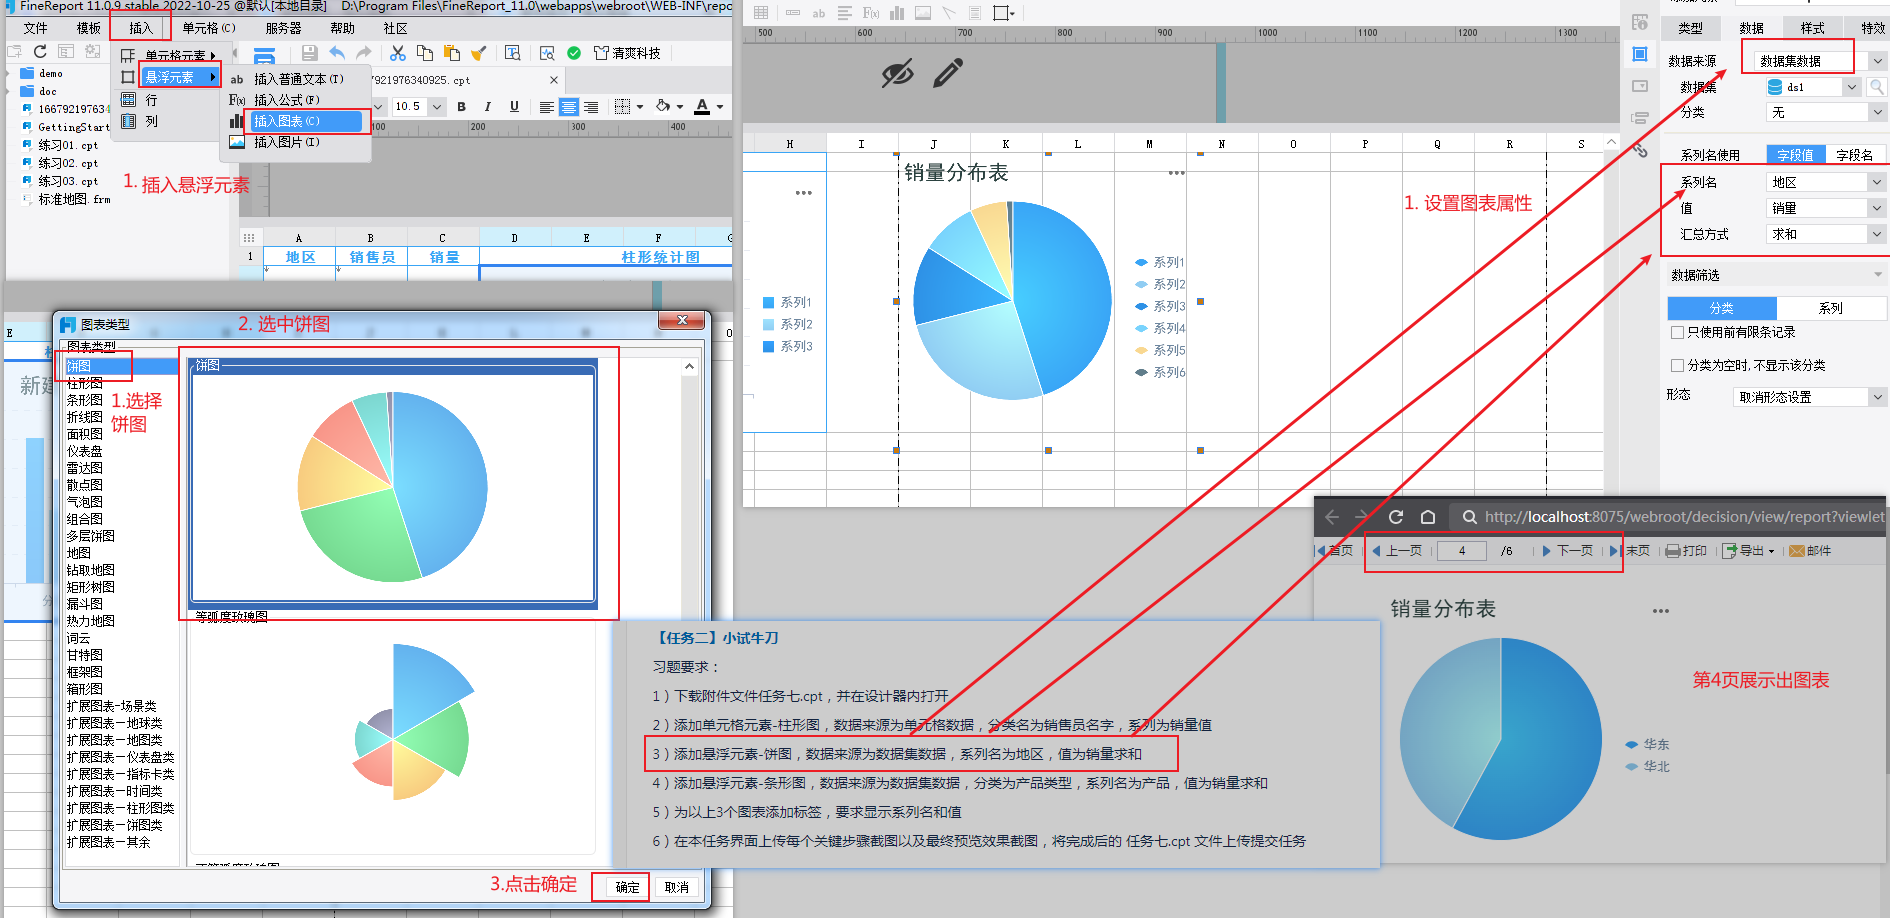
Task: Click the insert chart bar icon in top toolbar
Action: click(x=897, y=13)
